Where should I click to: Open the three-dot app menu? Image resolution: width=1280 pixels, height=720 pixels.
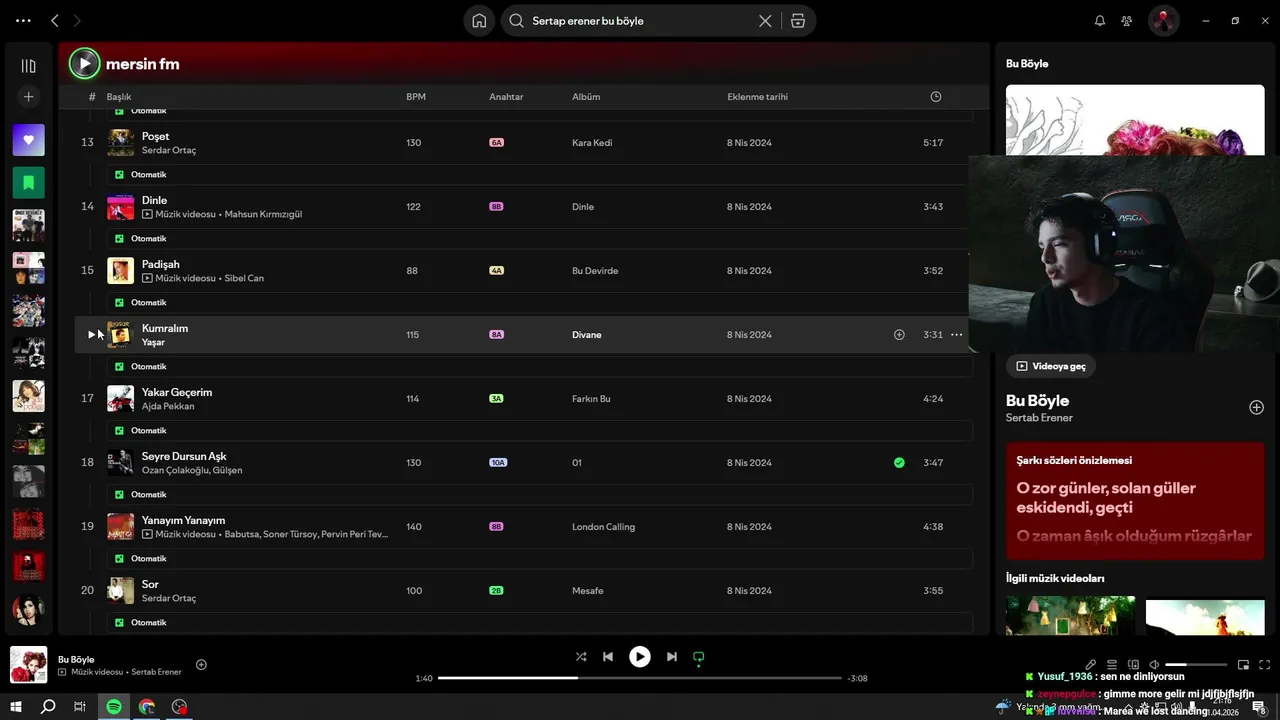click(x=24, y=20)
